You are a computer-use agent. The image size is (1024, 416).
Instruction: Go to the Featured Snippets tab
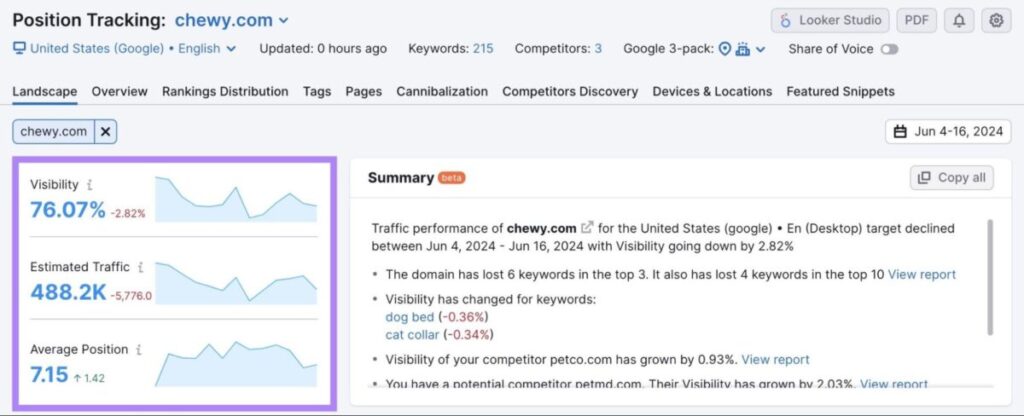point(840,91)
